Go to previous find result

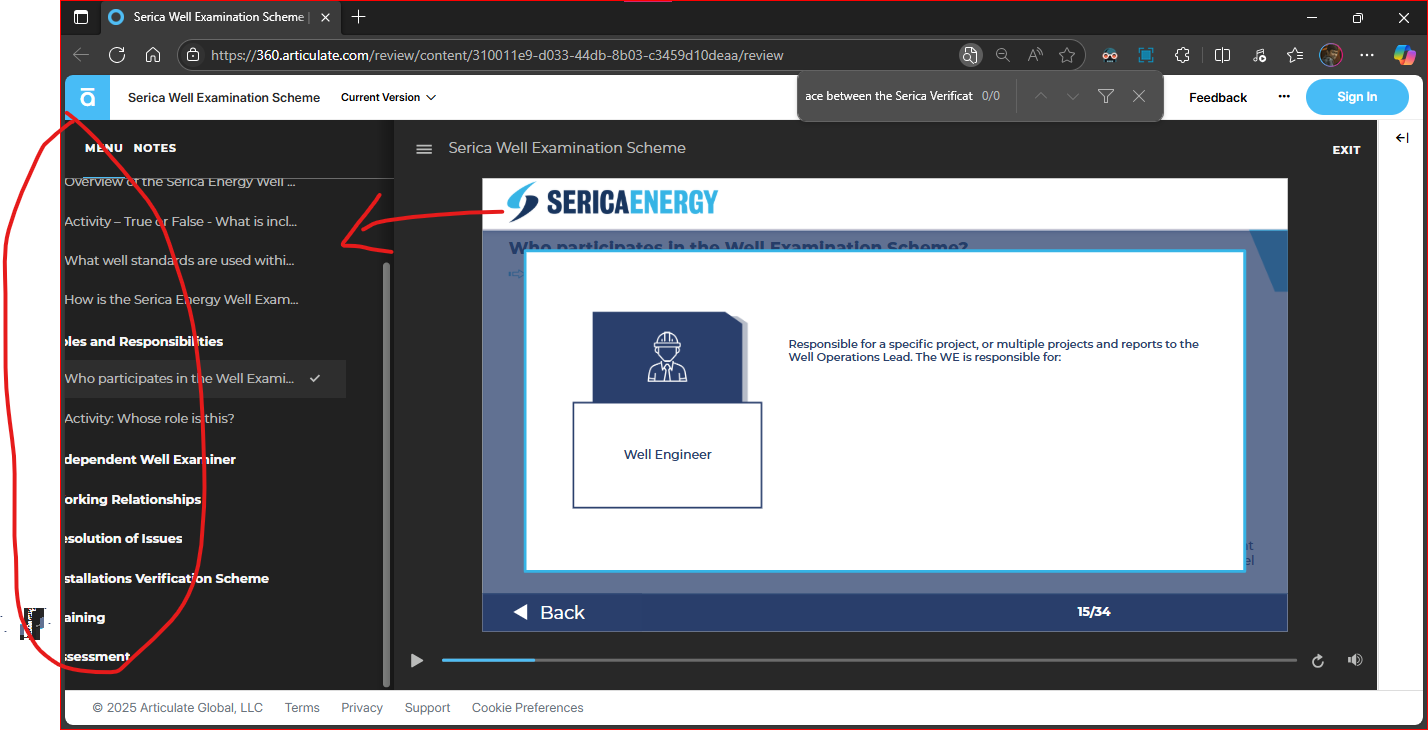coord(1040,96)
